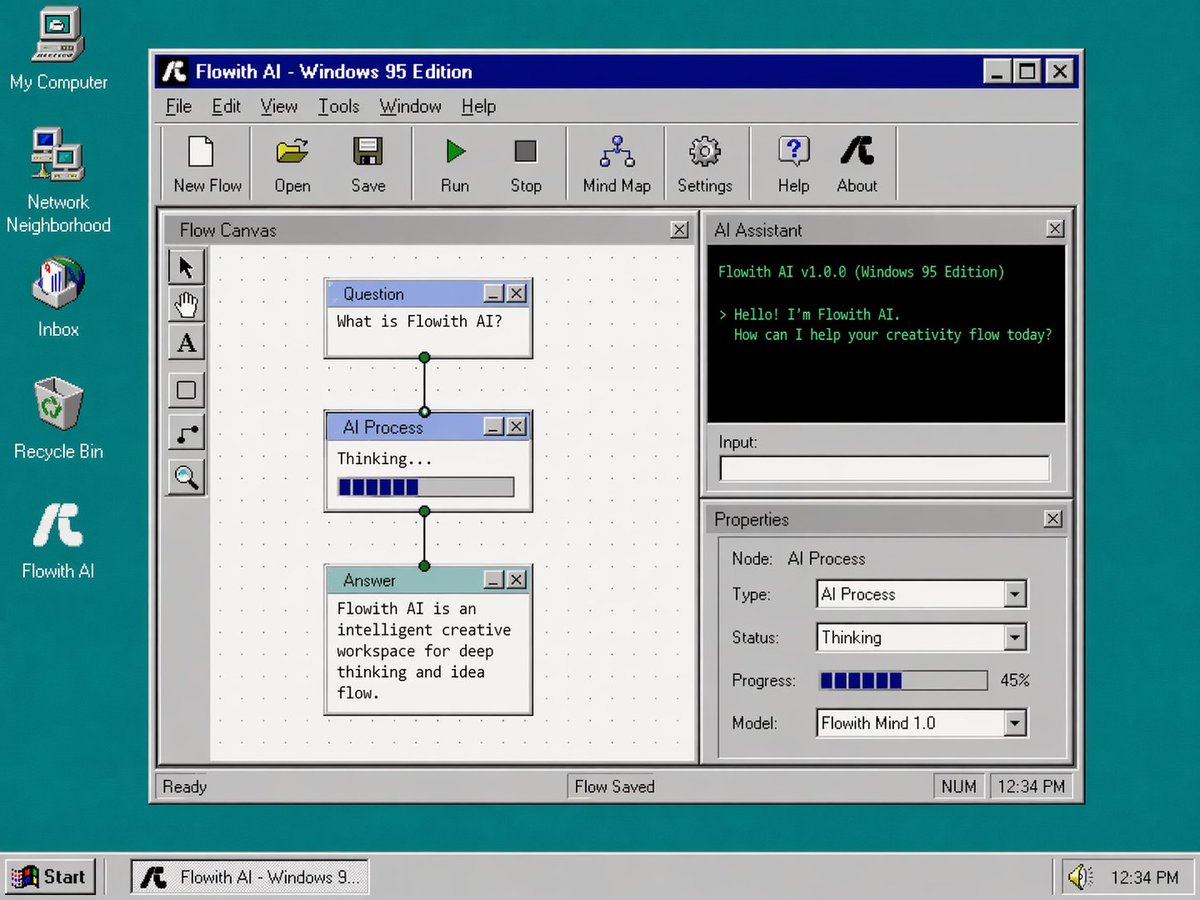
Task: Click the Flowith Mind 1.0 model value
Action: (x=878, y=723)
